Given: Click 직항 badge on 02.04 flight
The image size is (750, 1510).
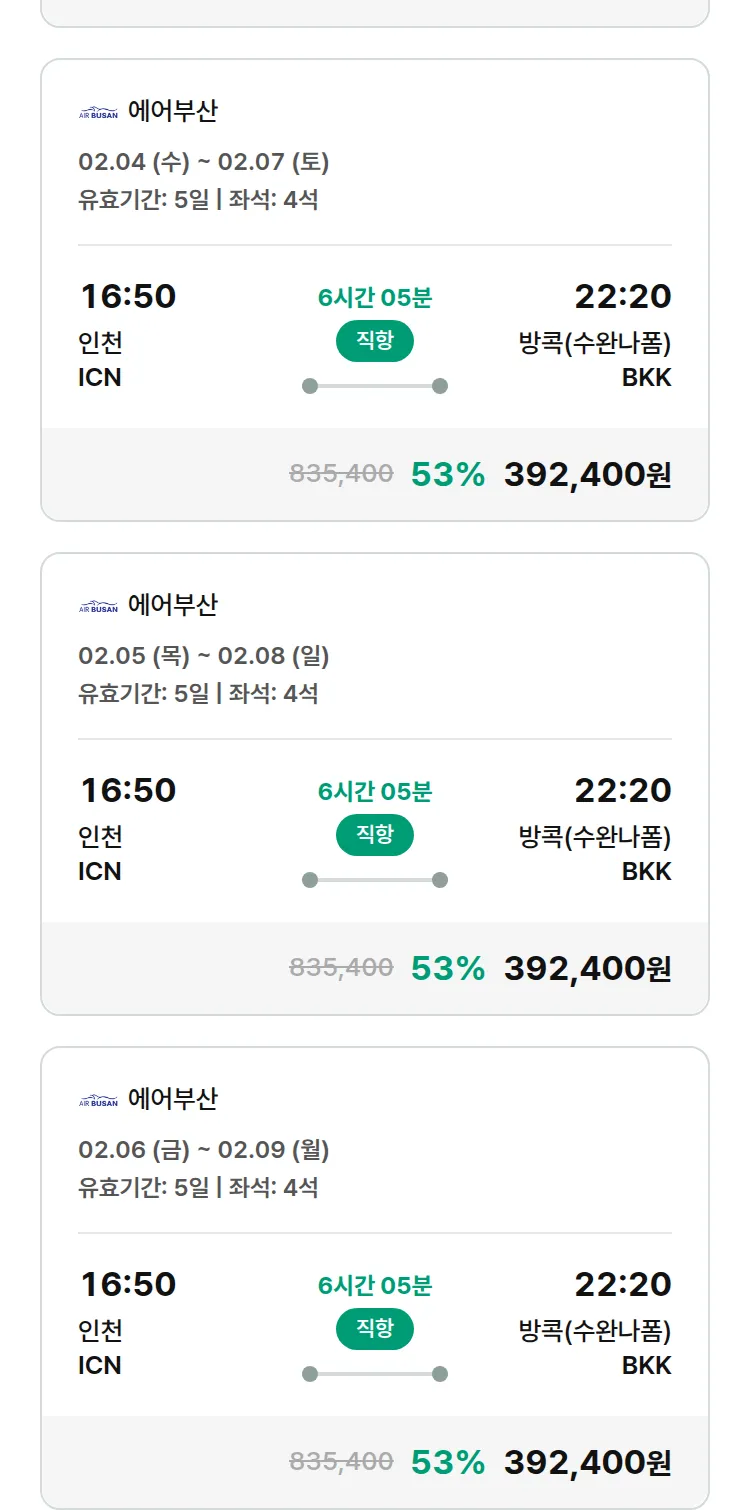Looking at the screenshot, I should pos(374,341).
